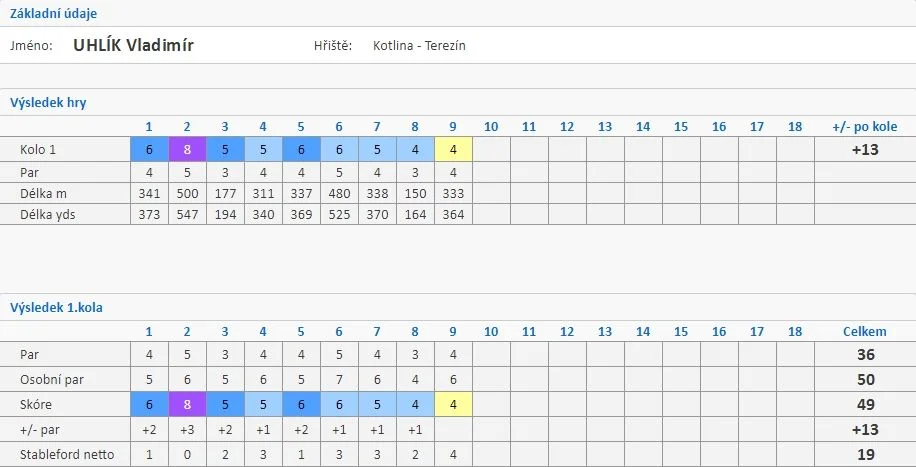The height and width of the screenshot is (467, 916).
Task: Click the Stableford netto row label
Action: (x=67, y=455)
